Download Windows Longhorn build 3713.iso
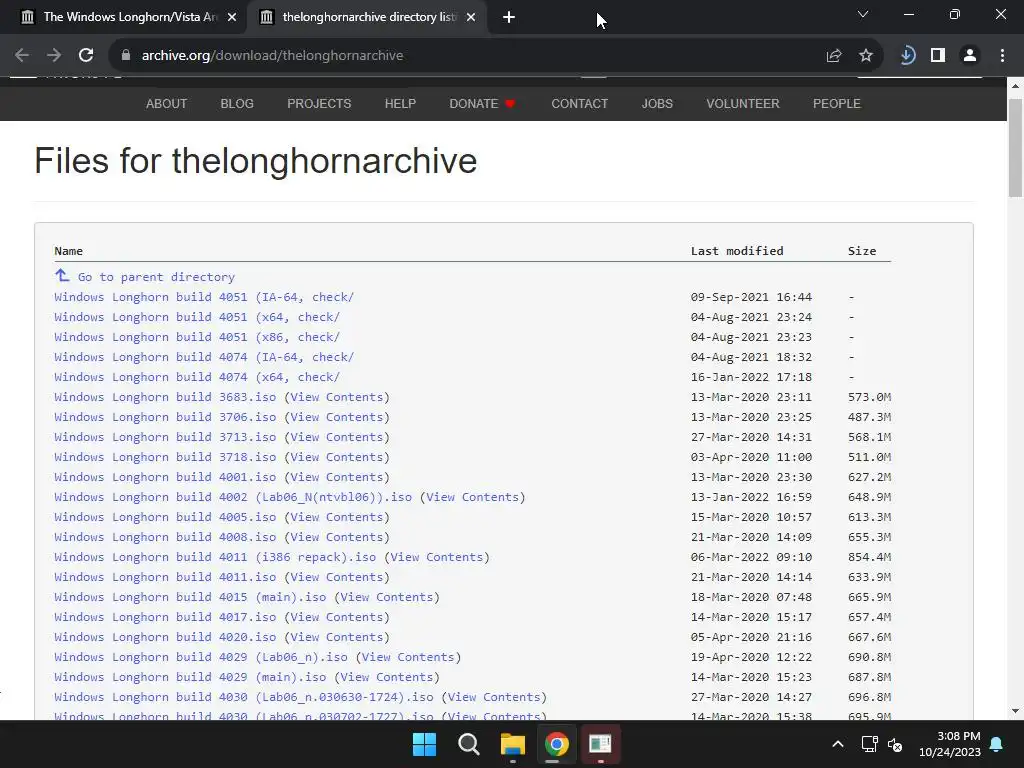 click(x=165, y=438)
